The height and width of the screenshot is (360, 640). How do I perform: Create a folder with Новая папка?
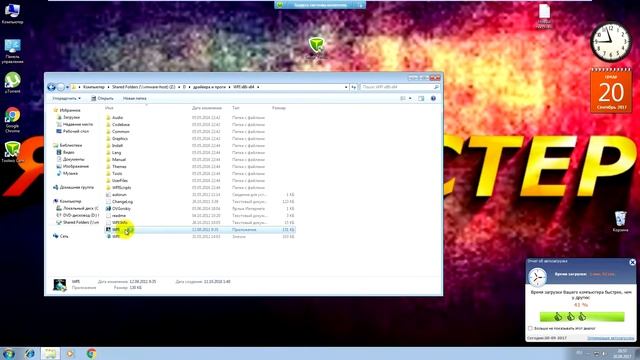pyautogui.click(x=134, y=98)
